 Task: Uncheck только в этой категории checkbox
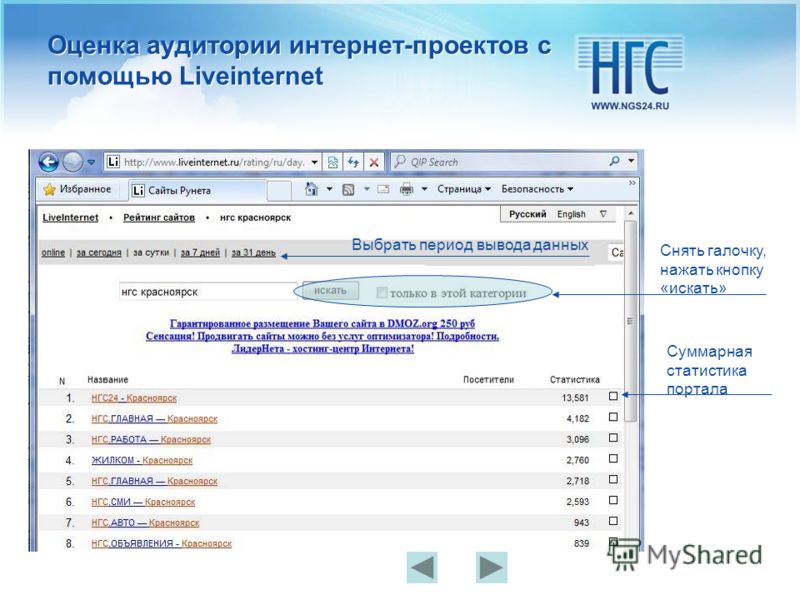[x=381, y=293]
